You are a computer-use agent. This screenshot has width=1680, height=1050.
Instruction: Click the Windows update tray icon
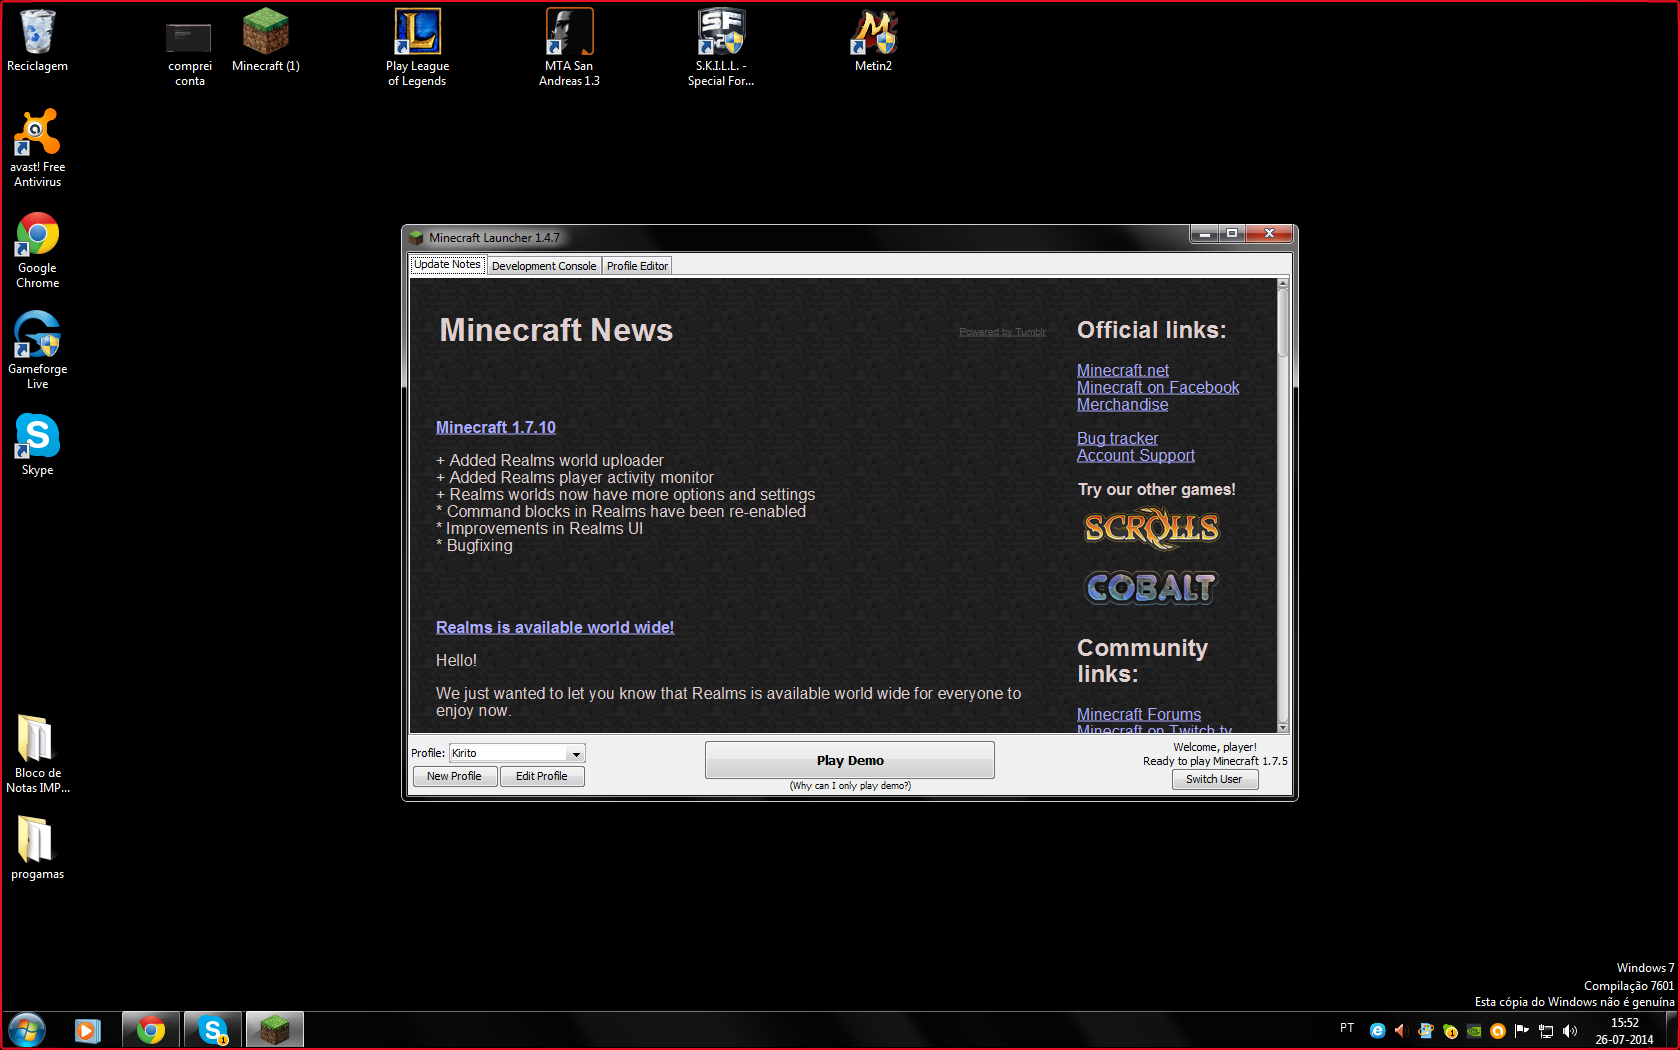click(1425, 1030)
